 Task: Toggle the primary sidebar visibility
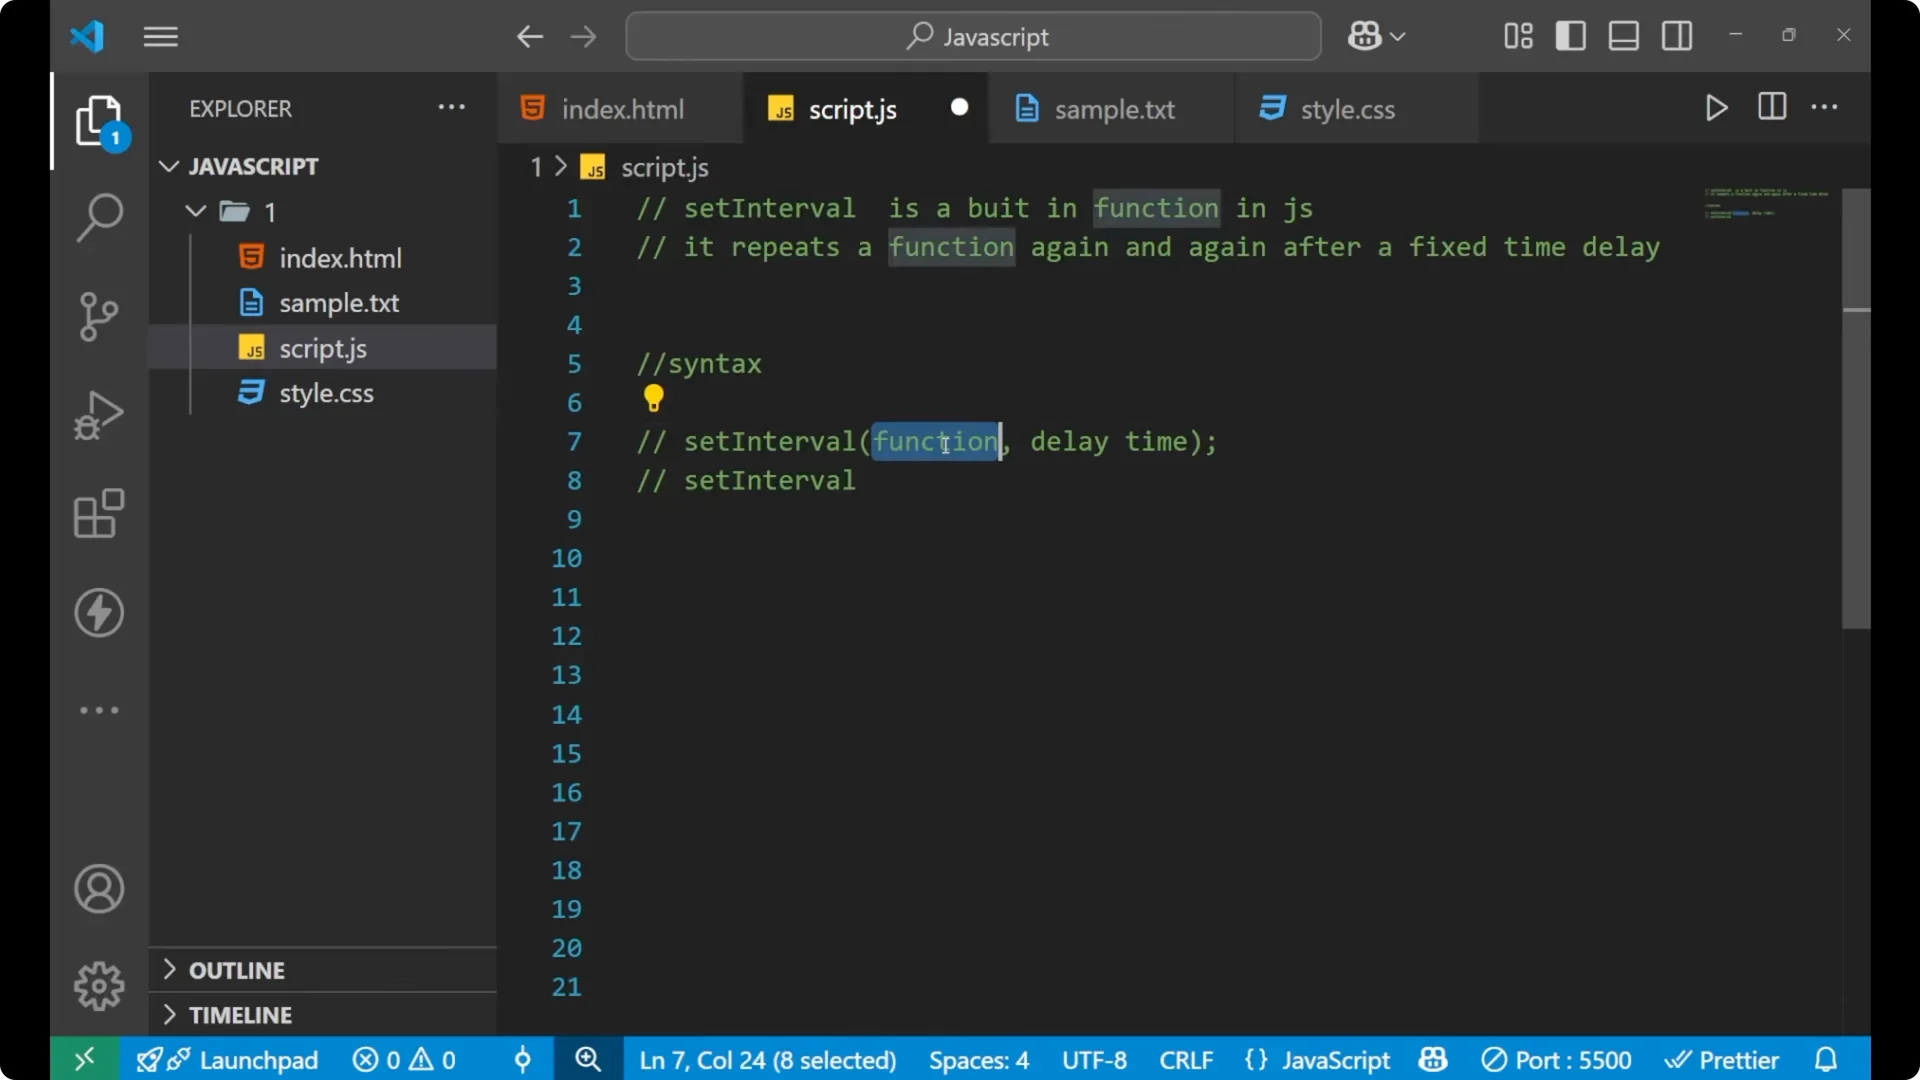[x=1570, y=36]
